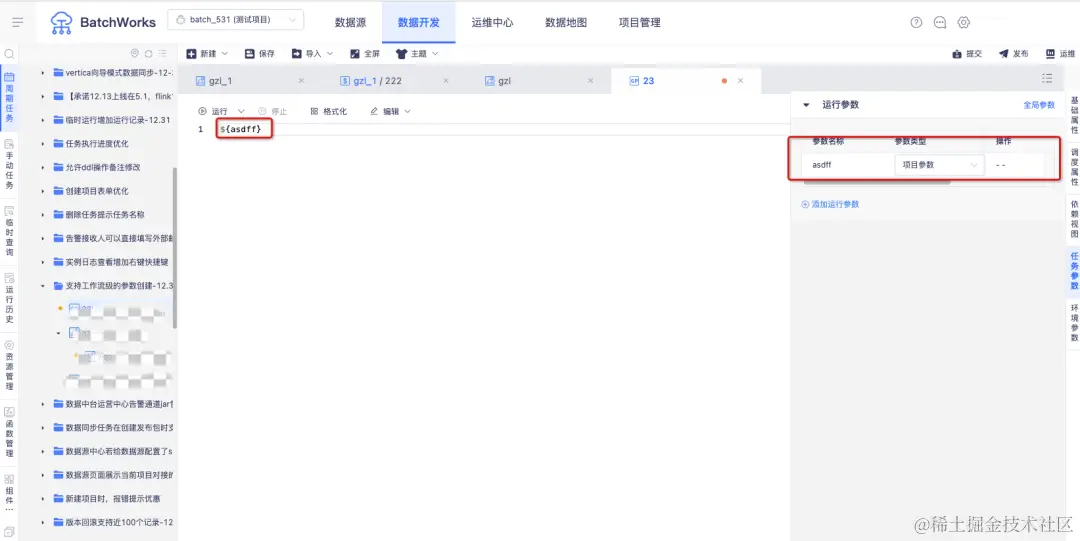Open 环境参数 side tab on right
Viewport: 1080px width, 541px height.
click(x=1074, y=323)
